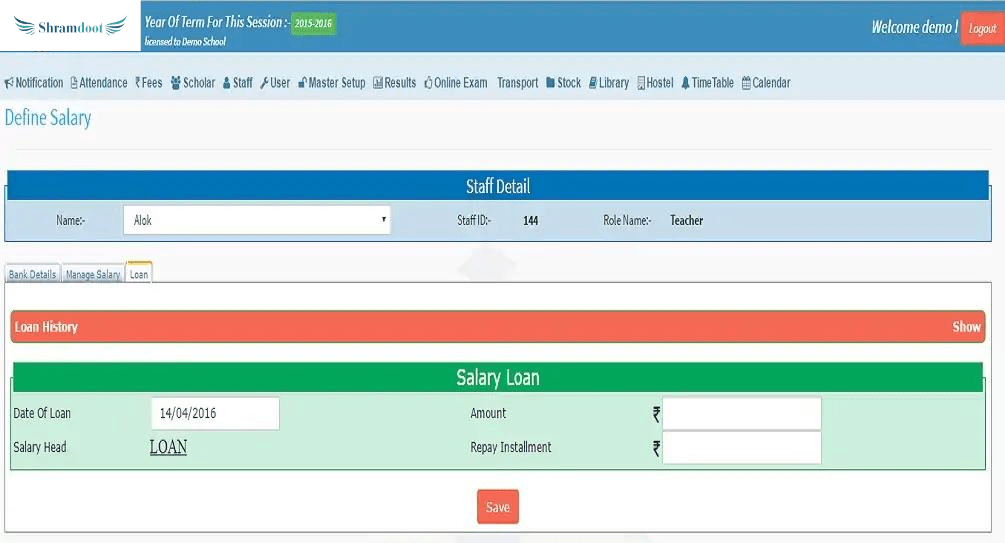Expand the staff Name dropdown showing Alok

point(256,220)
